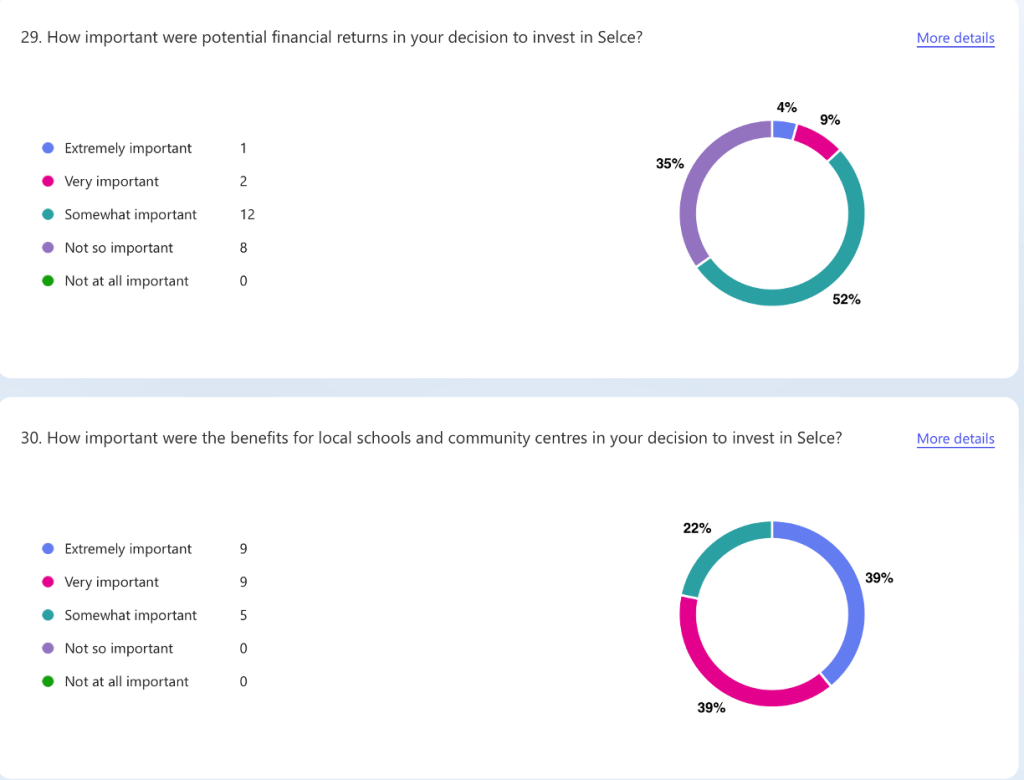Click the 'Not at all important' legend dot for question 29
This screenshot has height=780, width=1024.
point(45,281)
